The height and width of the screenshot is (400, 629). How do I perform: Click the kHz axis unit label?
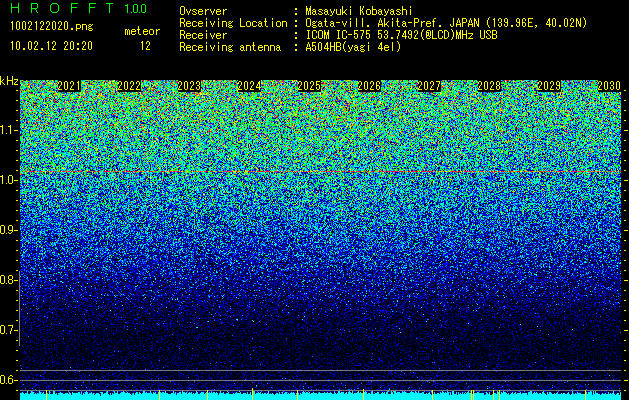(x=9, y=81)
